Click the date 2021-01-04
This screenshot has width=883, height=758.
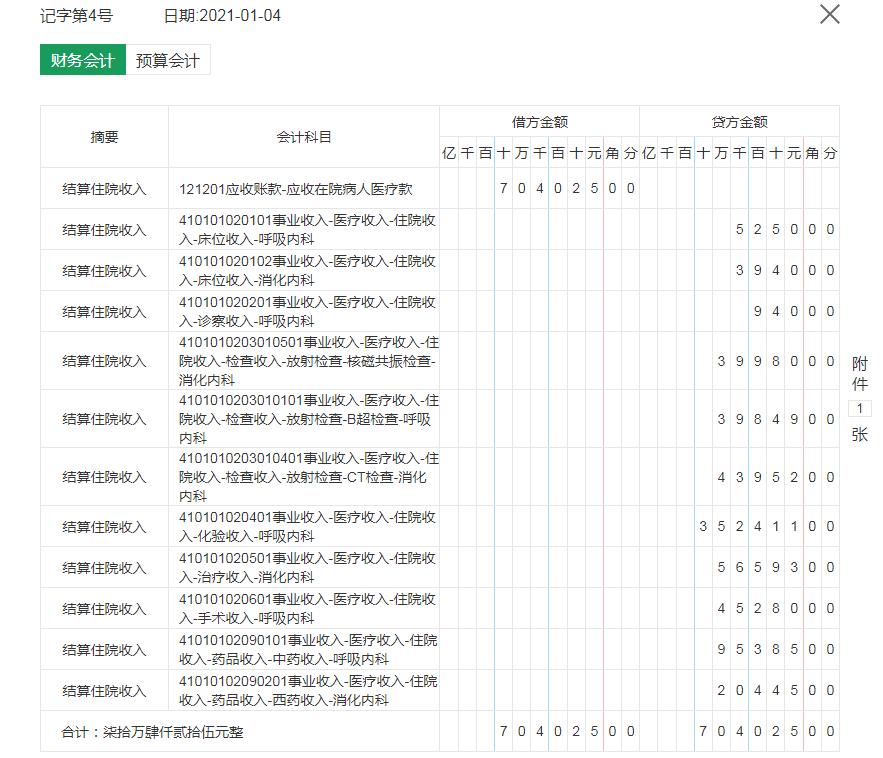[x=223, y=15]
